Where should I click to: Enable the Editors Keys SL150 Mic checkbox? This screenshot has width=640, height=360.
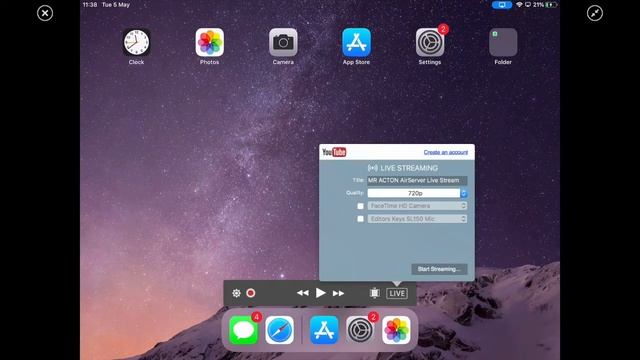(360, 219)
